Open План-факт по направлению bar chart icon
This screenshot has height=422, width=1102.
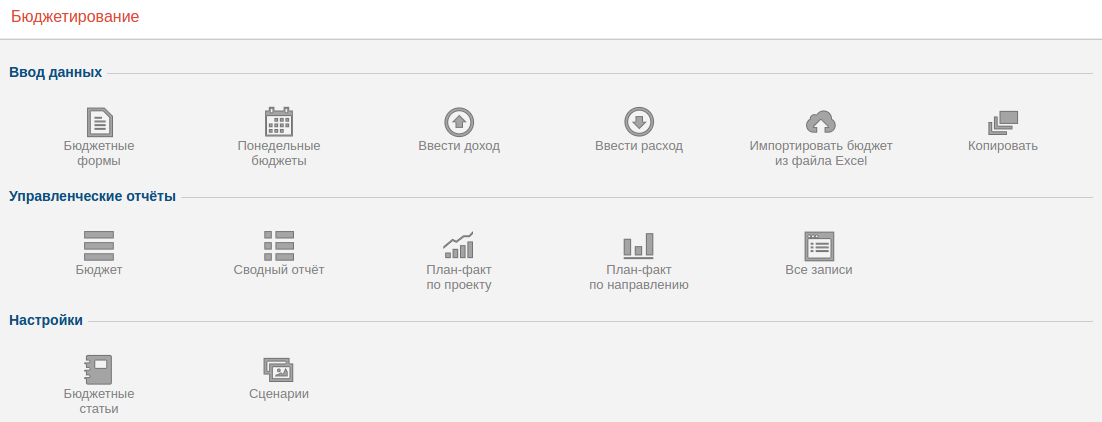click(x=639, y=245)
